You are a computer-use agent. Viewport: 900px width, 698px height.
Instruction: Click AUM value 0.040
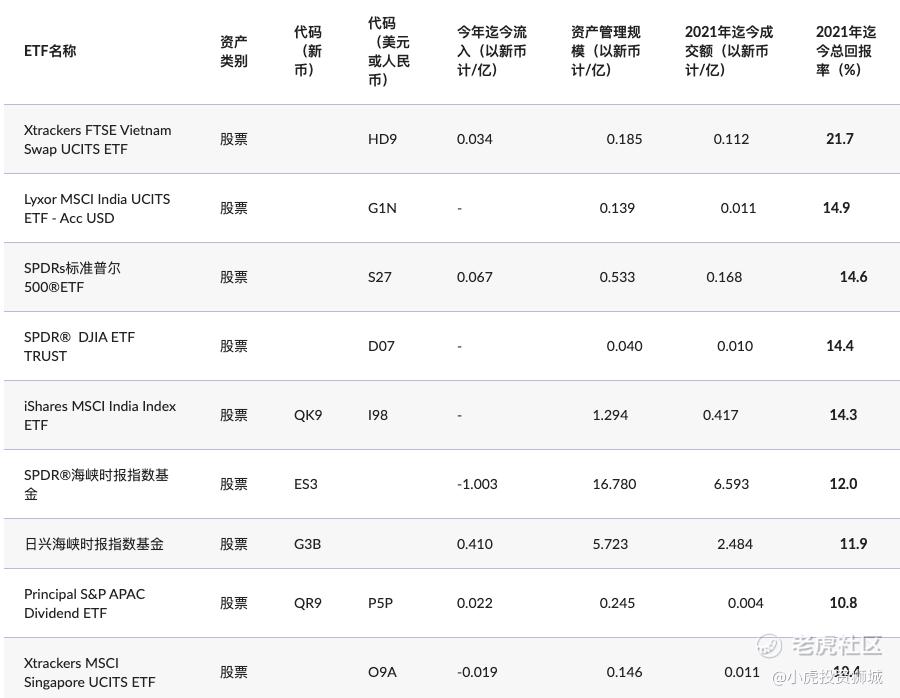point(624,346)
